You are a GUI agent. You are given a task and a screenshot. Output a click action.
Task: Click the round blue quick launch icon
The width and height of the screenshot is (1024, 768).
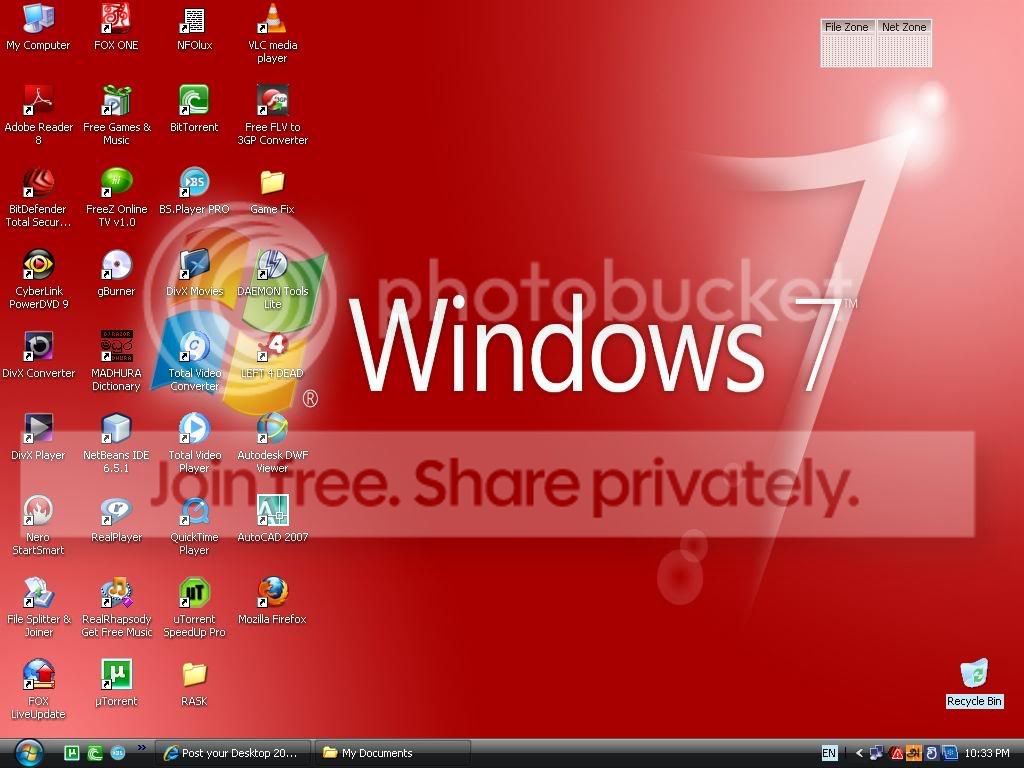[118, 753]
